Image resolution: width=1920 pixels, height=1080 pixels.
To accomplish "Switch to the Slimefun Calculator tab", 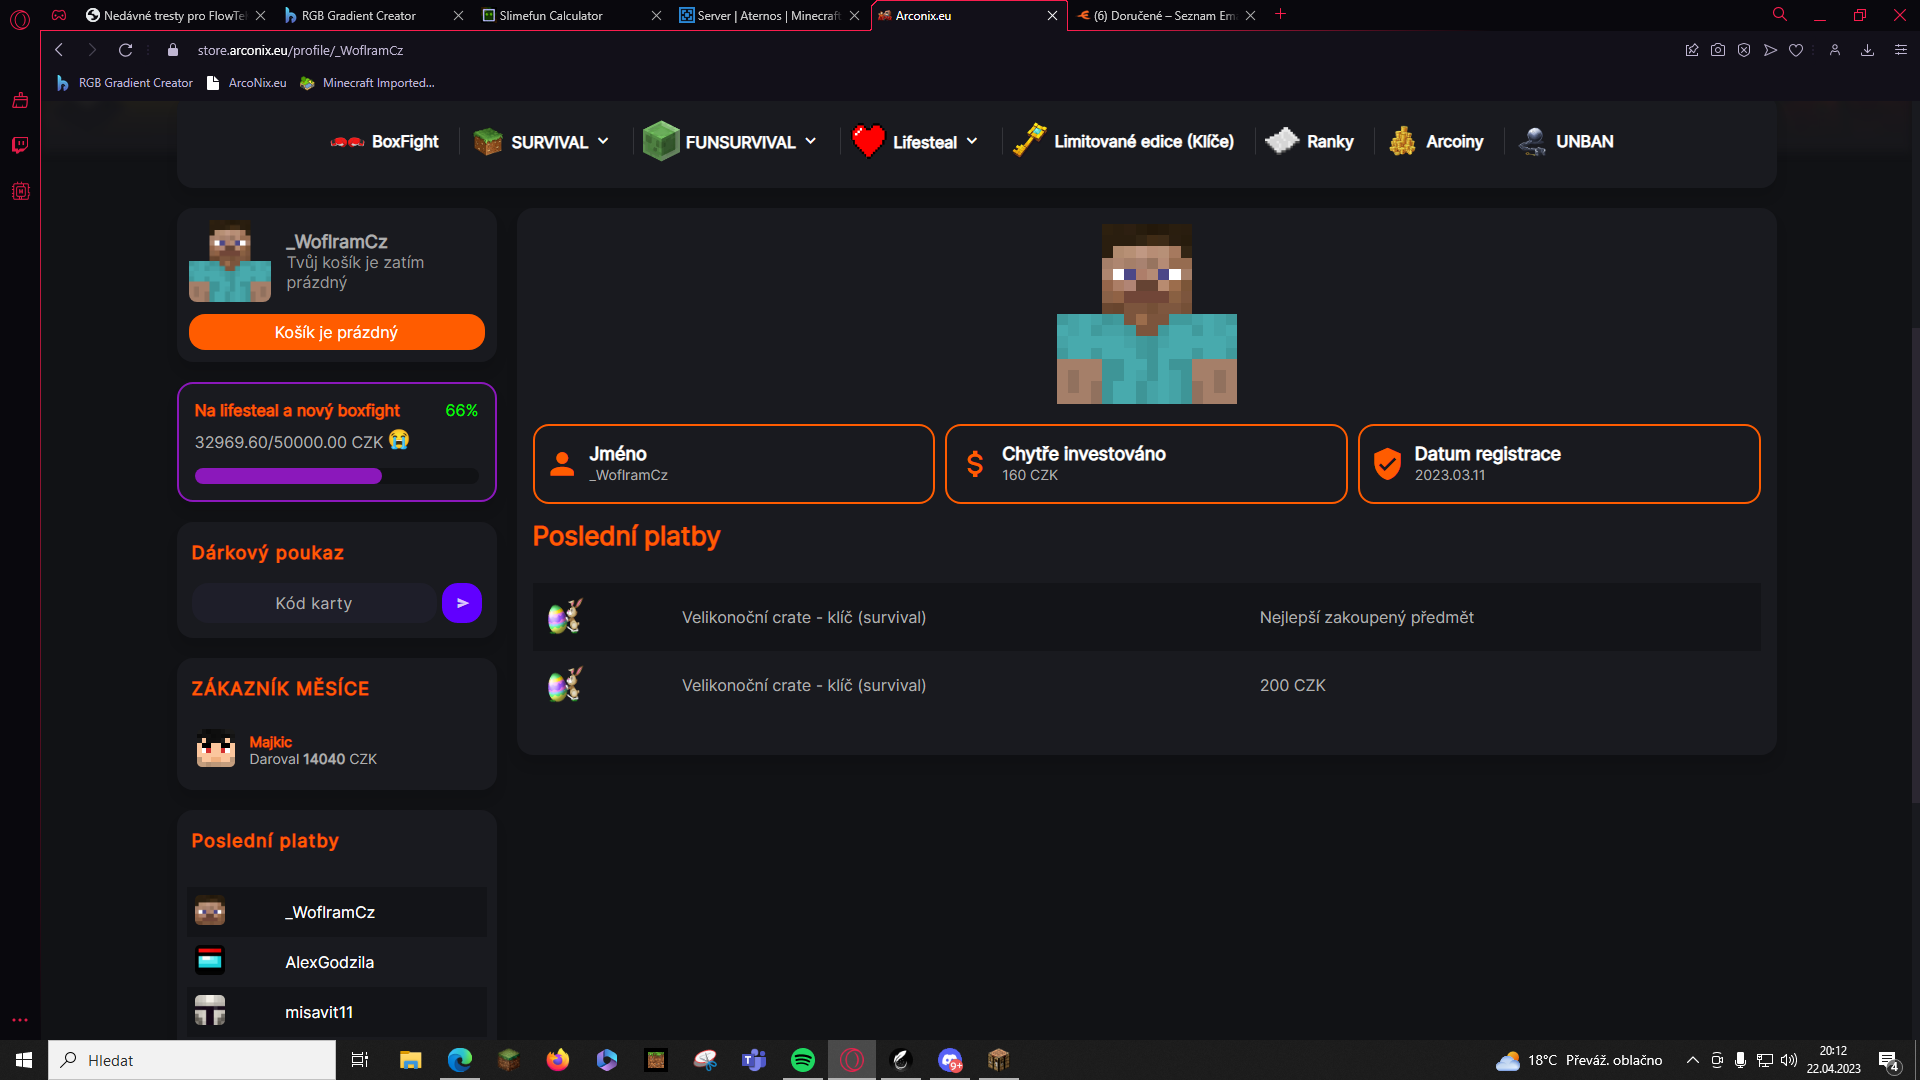I will point(551,15).
